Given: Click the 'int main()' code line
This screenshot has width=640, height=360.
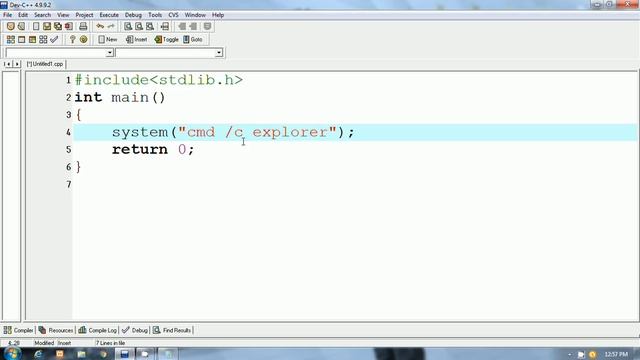Looking at the screenshot, I should tap(120, 98).
